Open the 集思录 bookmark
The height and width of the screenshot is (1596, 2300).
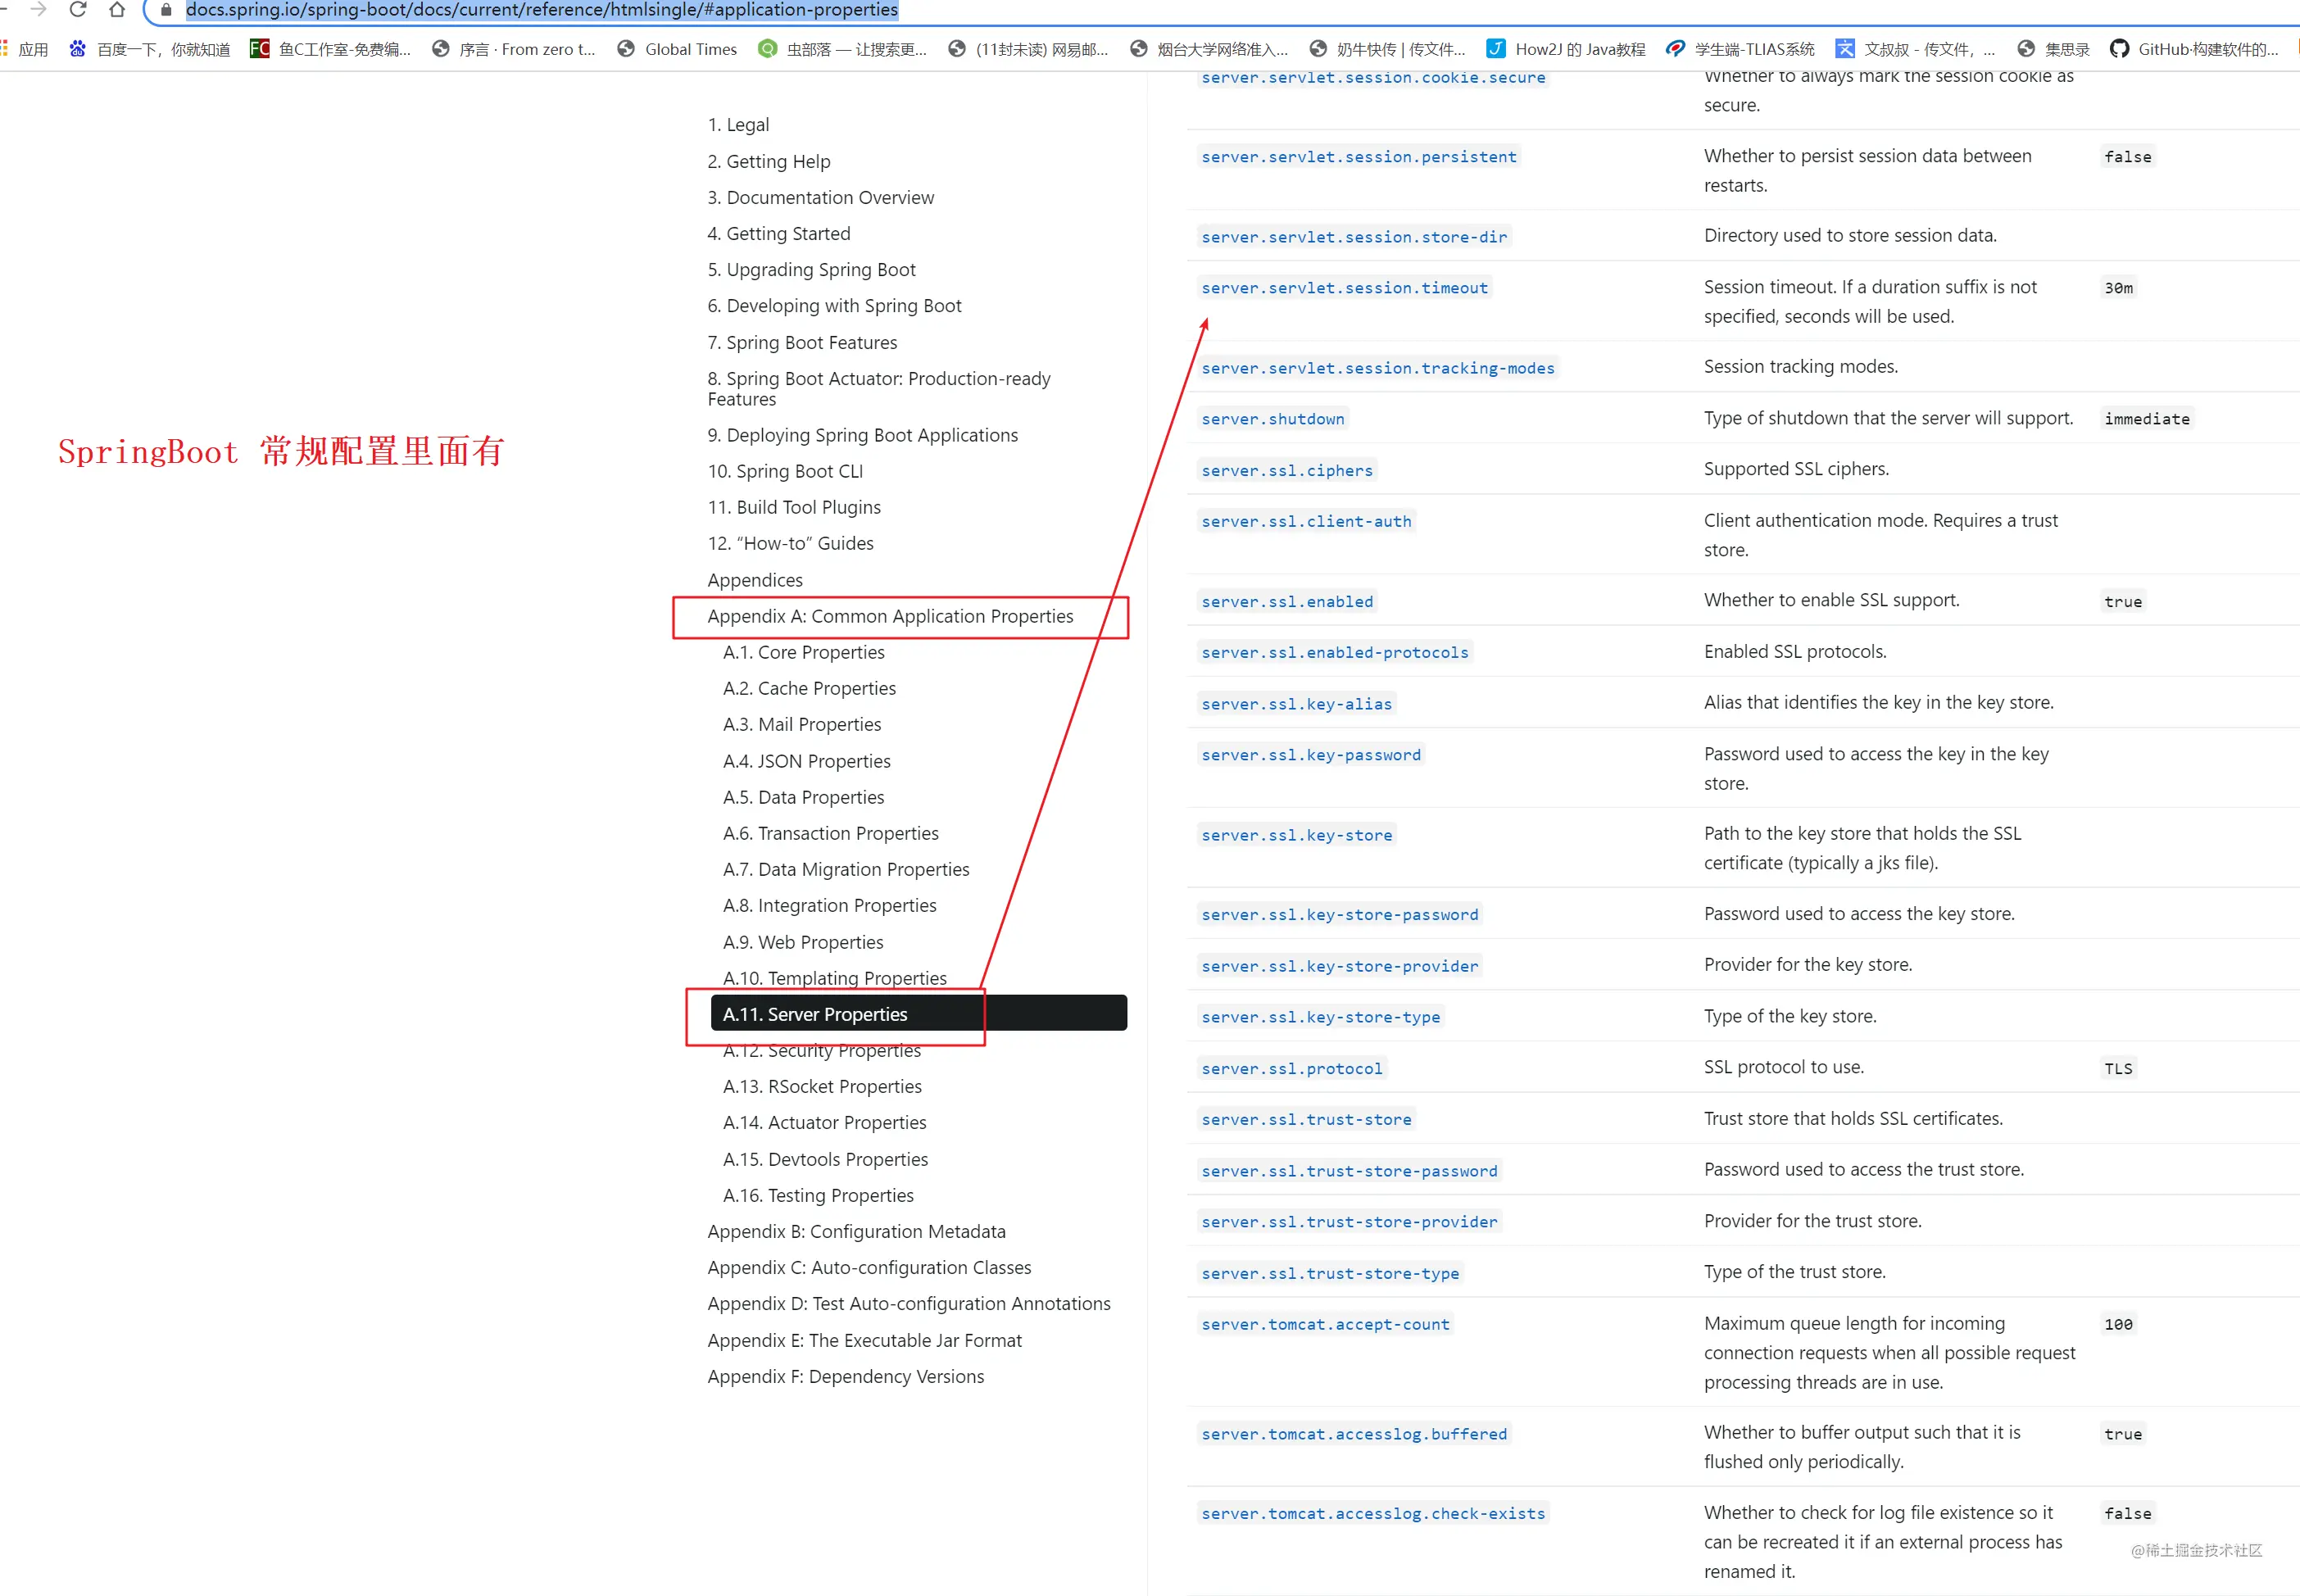coord(2054,49)
